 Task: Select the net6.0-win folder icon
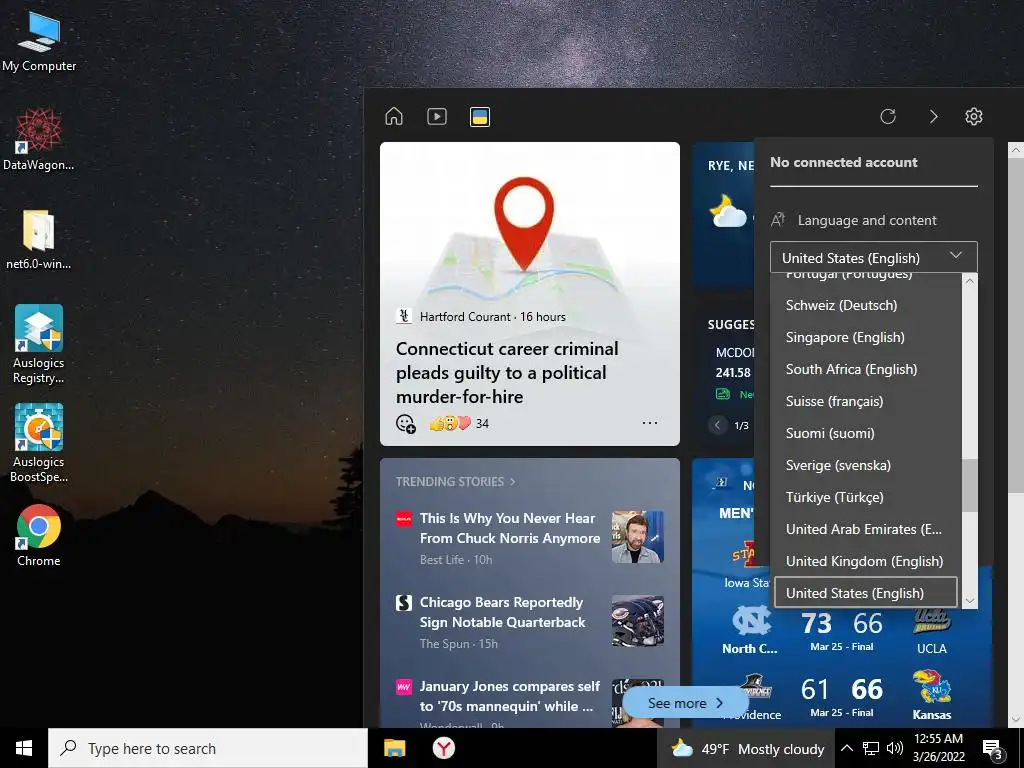pos(39,240)
